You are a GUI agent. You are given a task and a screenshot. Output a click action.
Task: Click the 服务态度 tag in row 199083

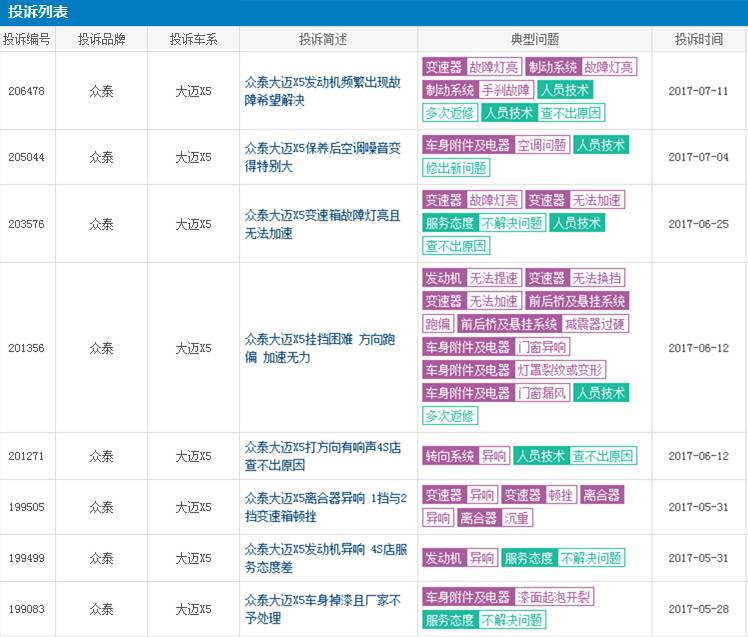tap(450, 620)
